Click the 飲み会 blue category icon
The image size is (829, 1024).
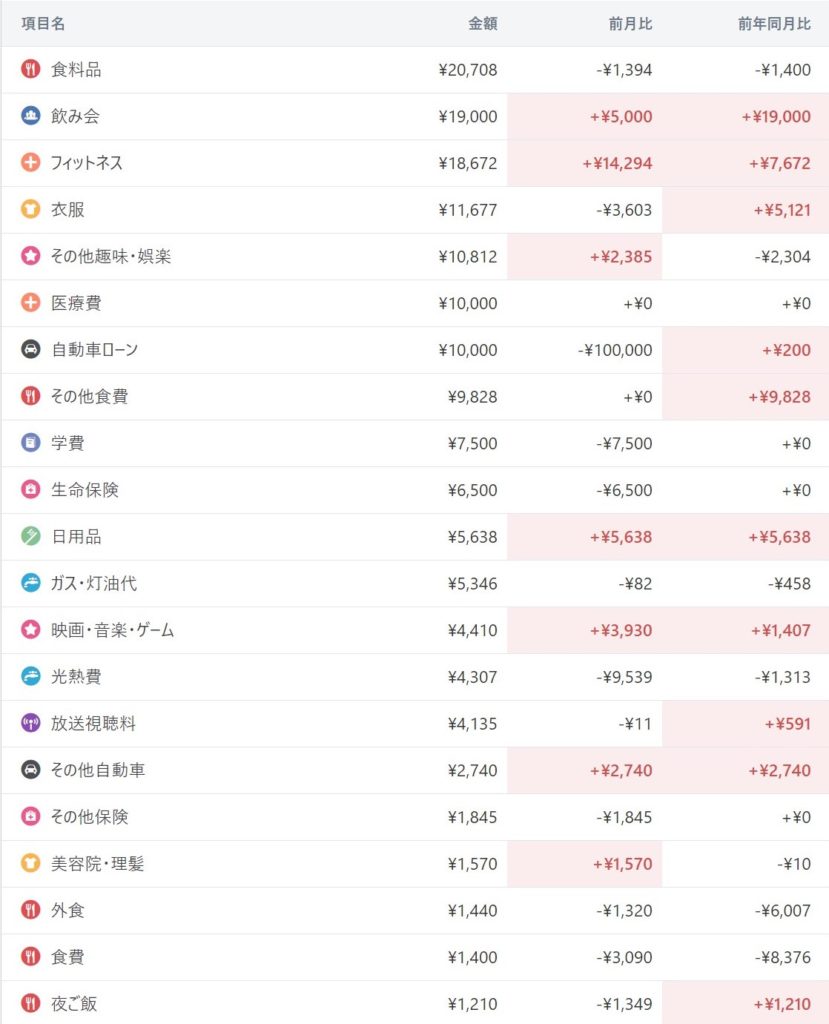coord(31,116)
